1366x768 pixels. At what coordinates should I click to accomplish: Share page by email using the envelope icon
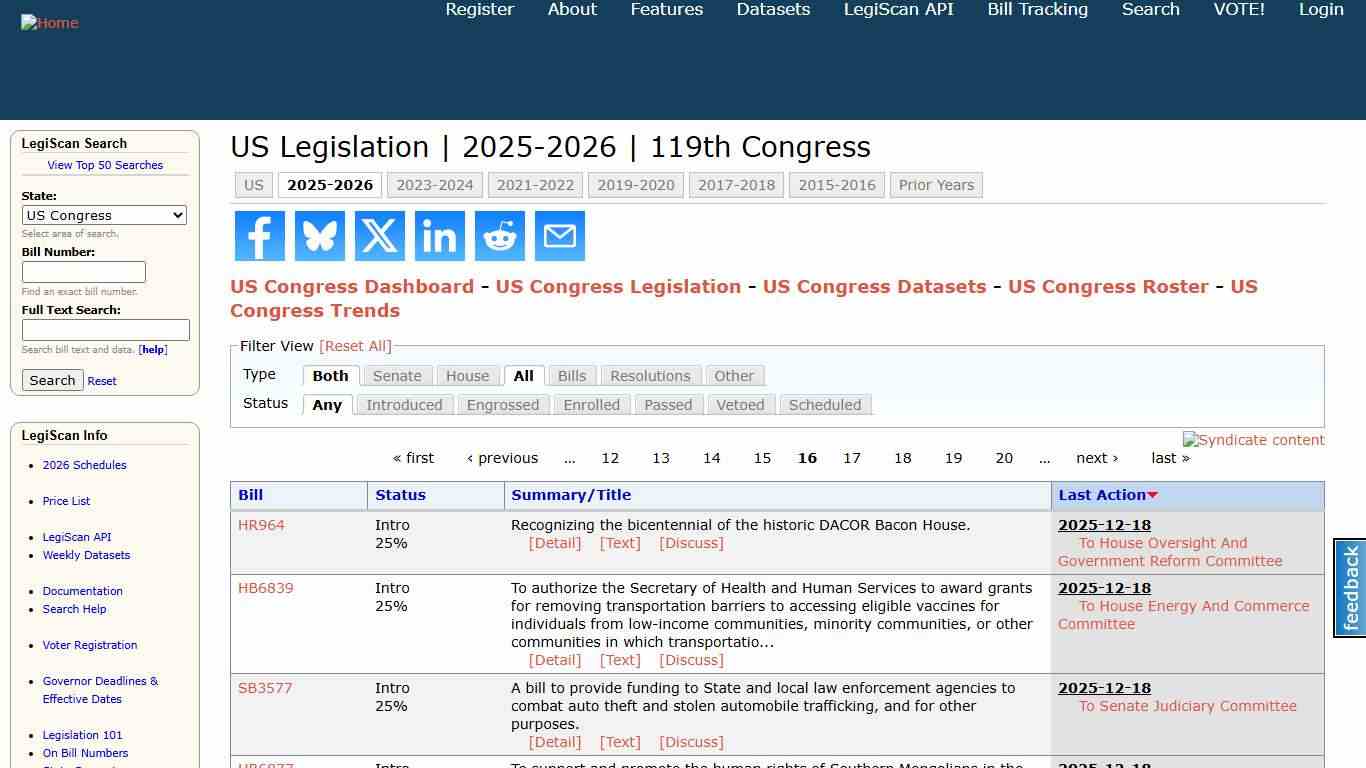pos(559,236)
